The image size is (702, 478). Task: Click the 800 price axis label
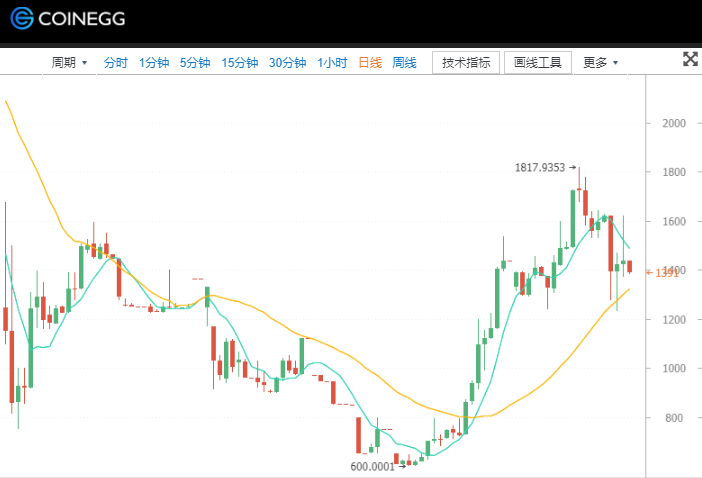(674, 418)
